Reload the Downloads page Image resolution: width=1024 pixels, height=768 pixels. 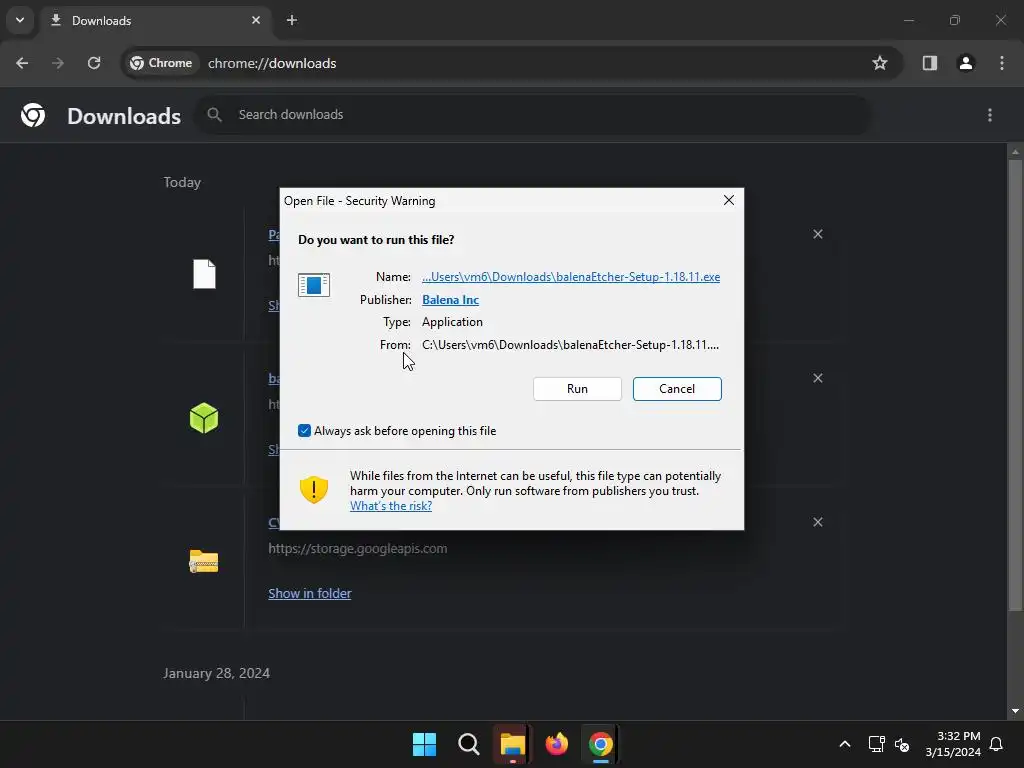point(94,63)
